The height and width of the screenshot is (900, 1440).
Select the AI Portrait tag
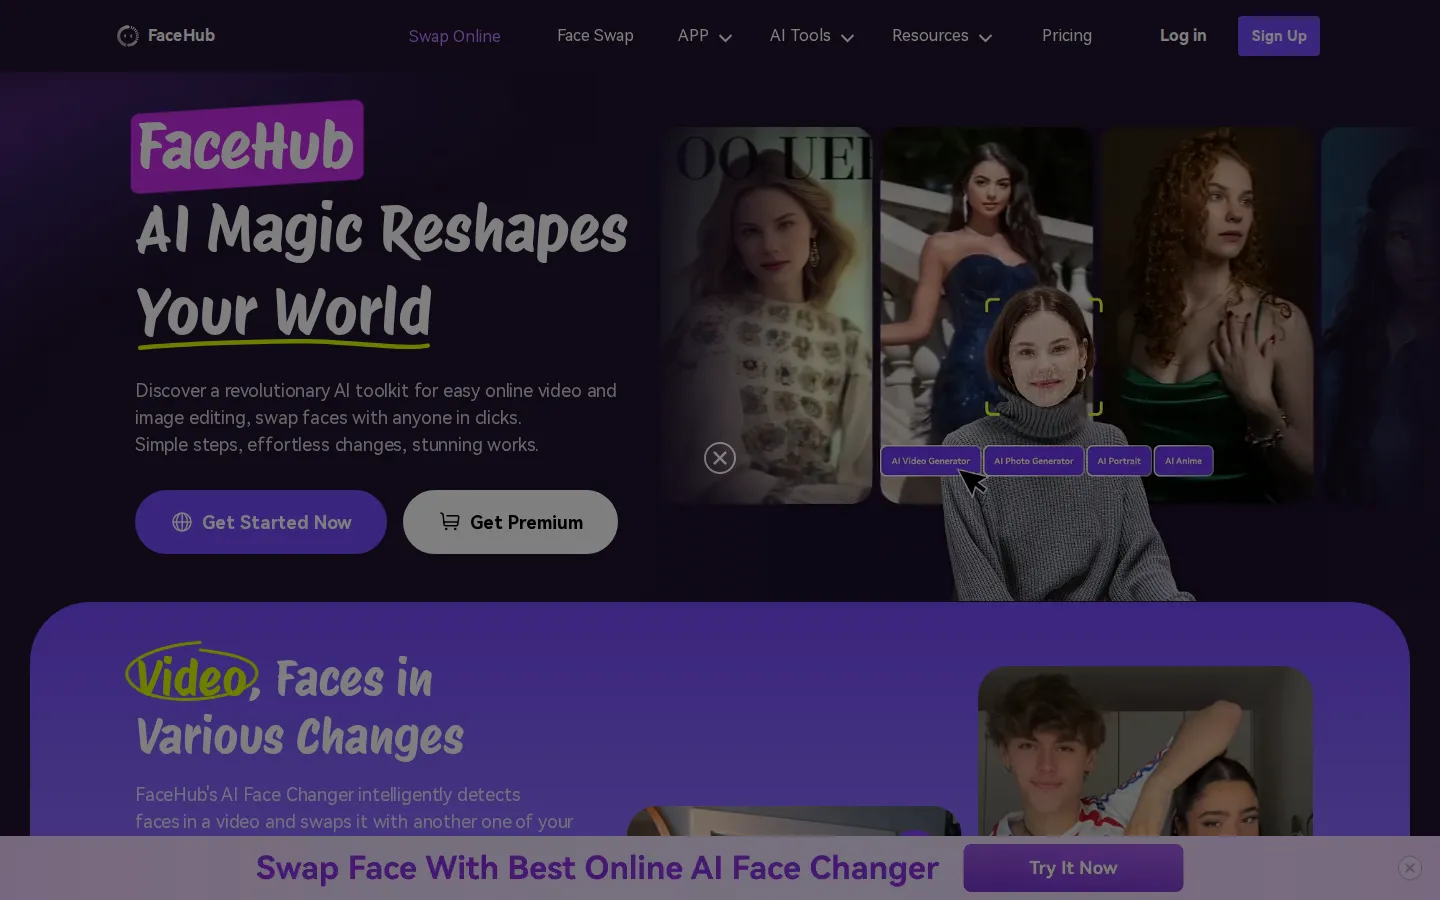(1119, 461)
